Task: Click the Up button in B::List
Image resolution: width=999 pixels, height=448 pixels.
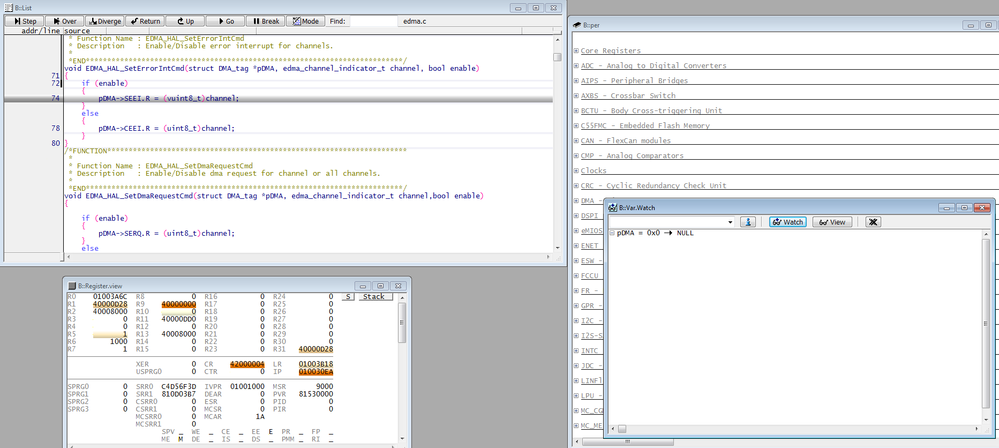Action: pyautogui.click(x=184, y=21)
